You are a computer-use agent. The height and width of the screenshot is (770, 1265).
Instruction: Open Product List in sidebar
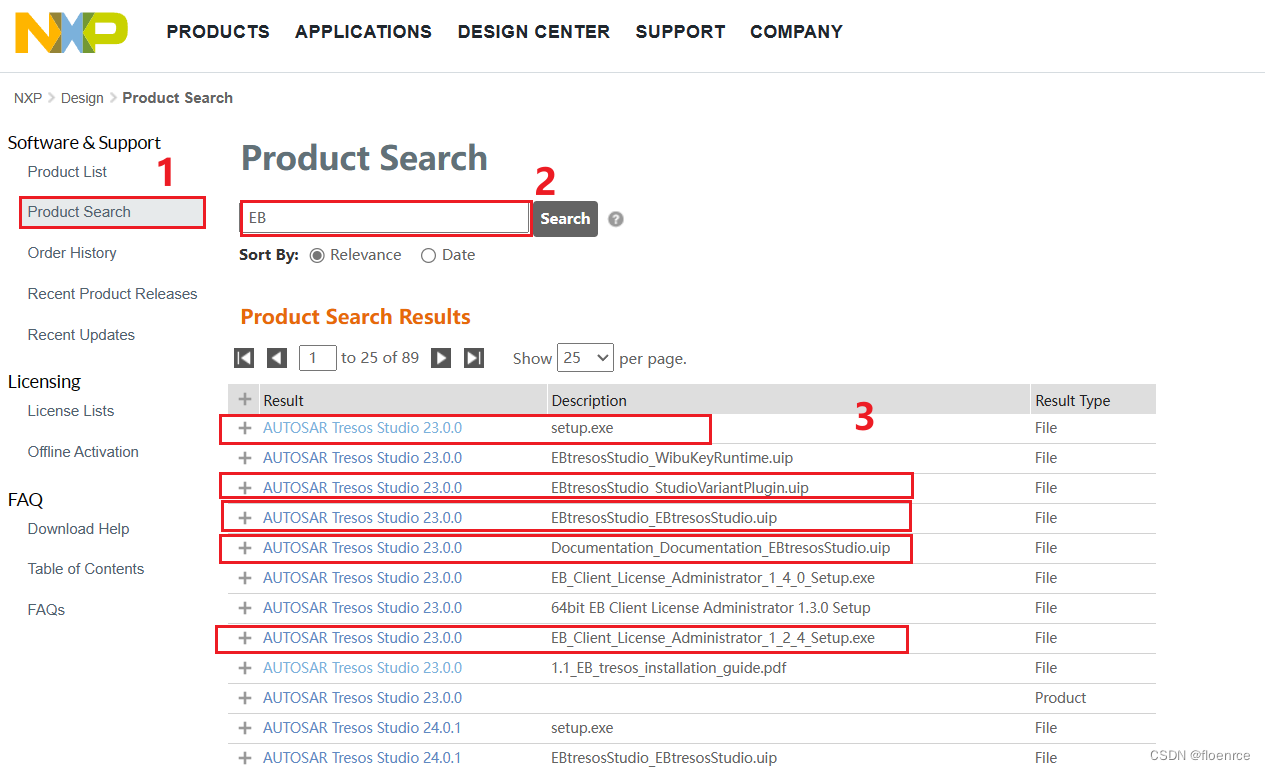click(67, 172)
